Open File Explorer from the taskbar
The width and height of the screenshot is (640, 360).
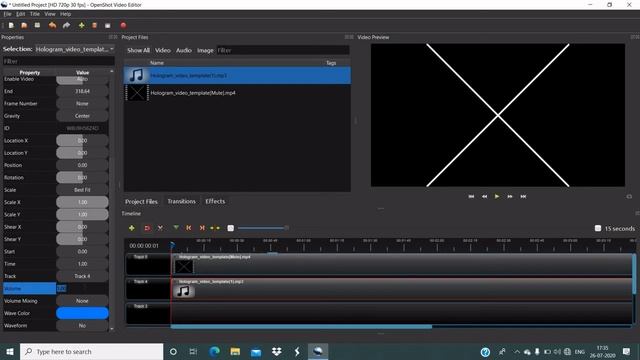pyautogui.click(x=235, y=351)
